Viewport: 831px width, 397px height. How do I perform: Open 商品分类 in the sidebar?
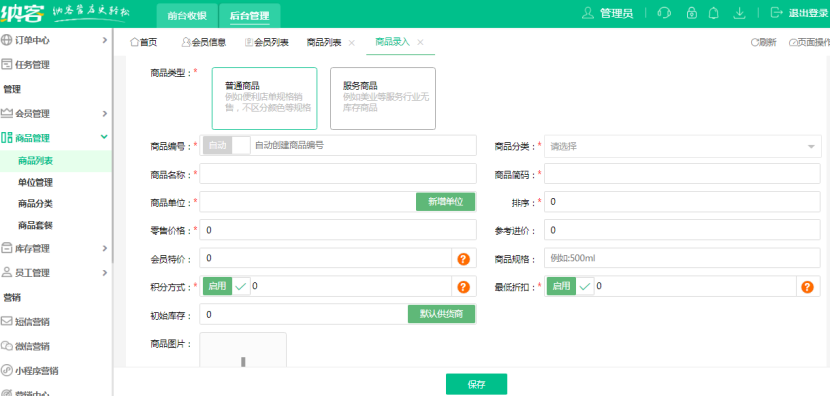tap(36, 204)
